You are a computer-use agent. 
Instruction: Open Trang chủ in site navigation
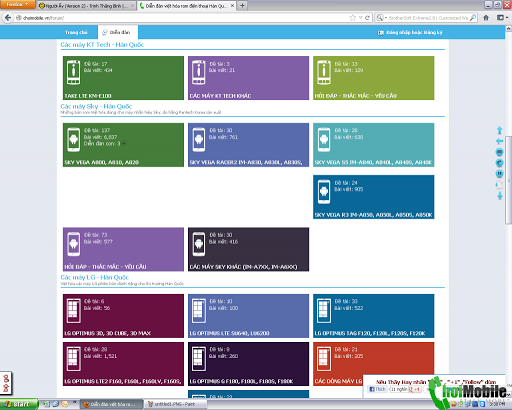76,32
